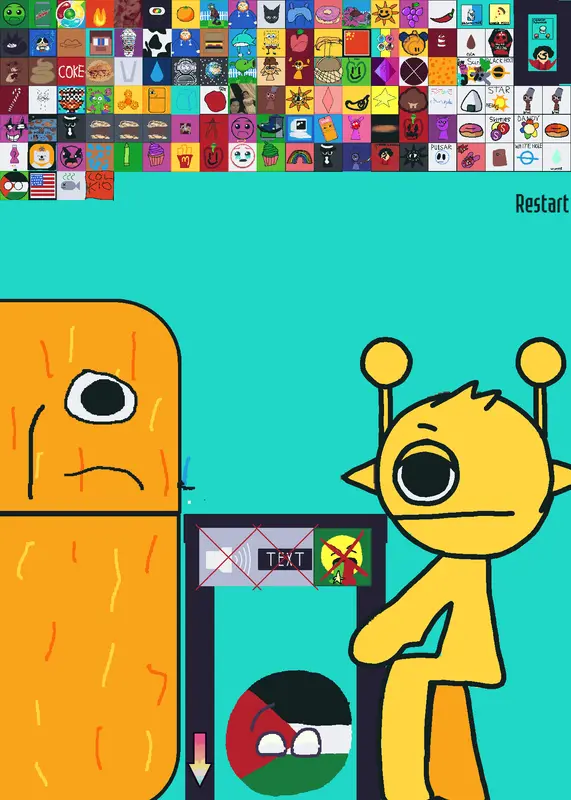Choose the yellow star tile
Image resolution: width=571 pixels, height=800 pixels.
(385, 100)
